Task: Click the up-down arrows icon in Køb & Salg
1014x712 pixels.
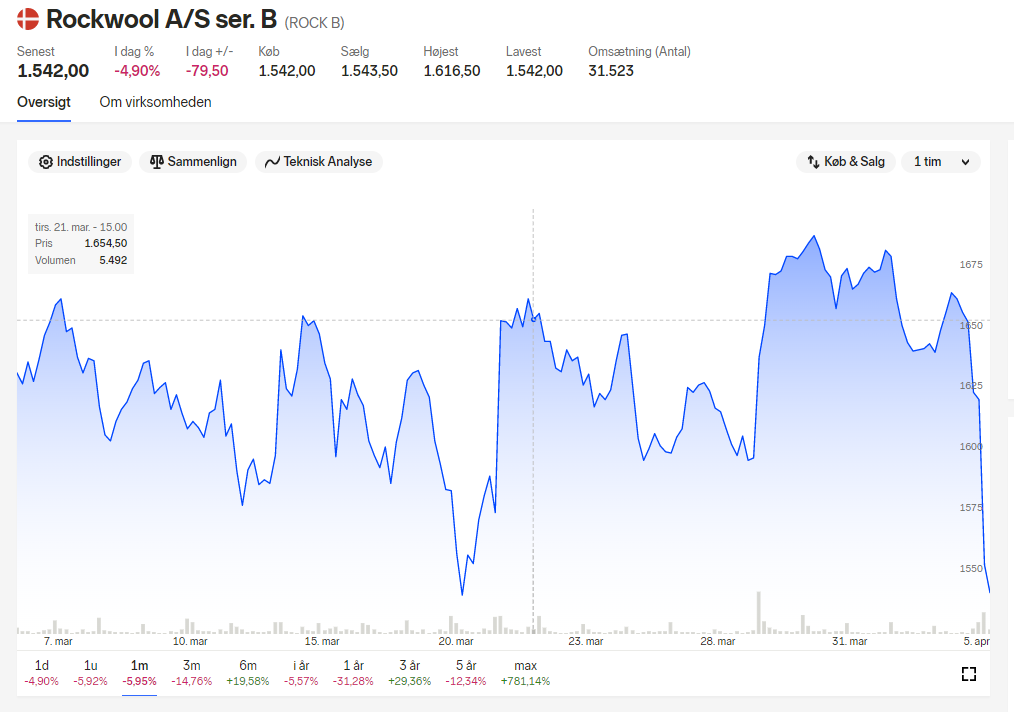Action: (813, 162)
